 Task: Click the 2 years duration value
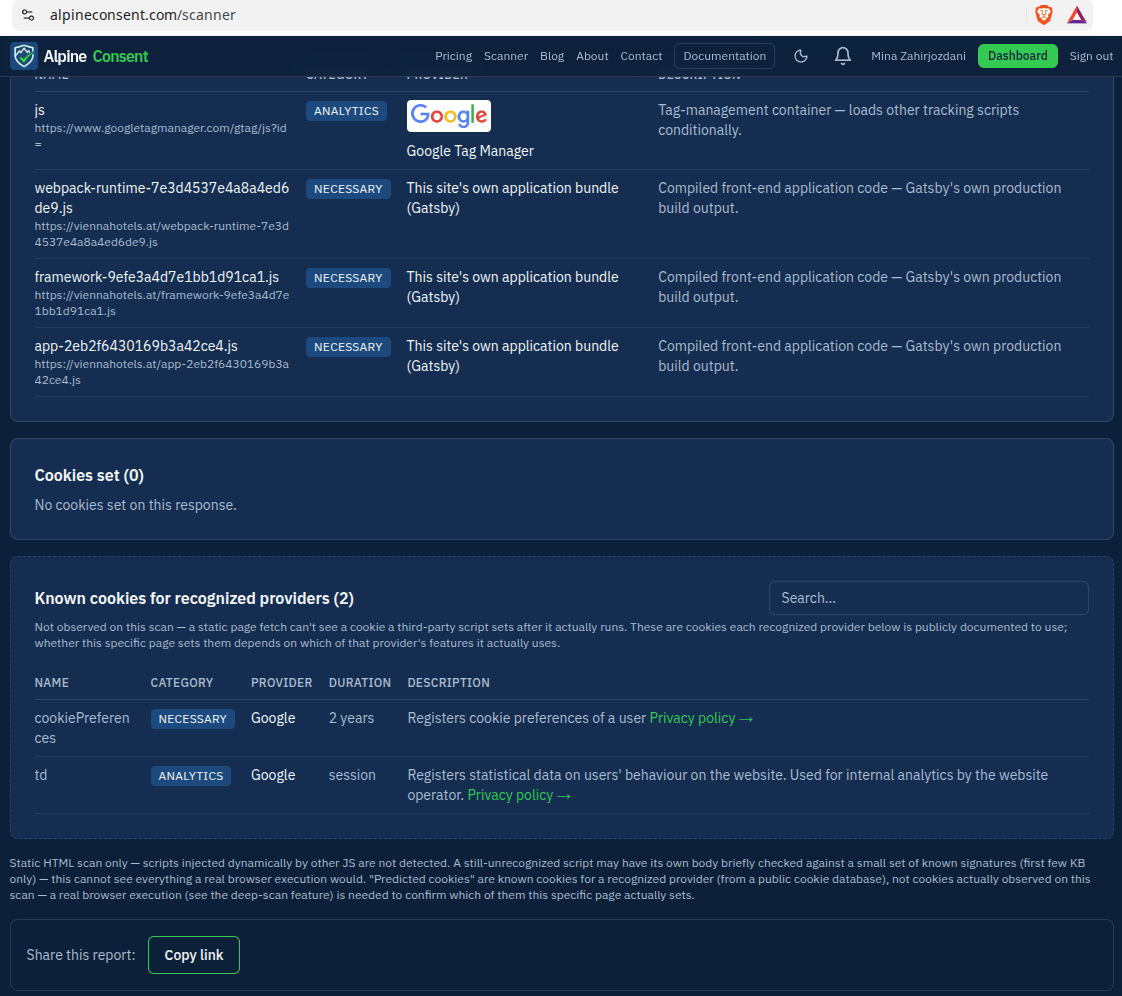click(351, 718)
